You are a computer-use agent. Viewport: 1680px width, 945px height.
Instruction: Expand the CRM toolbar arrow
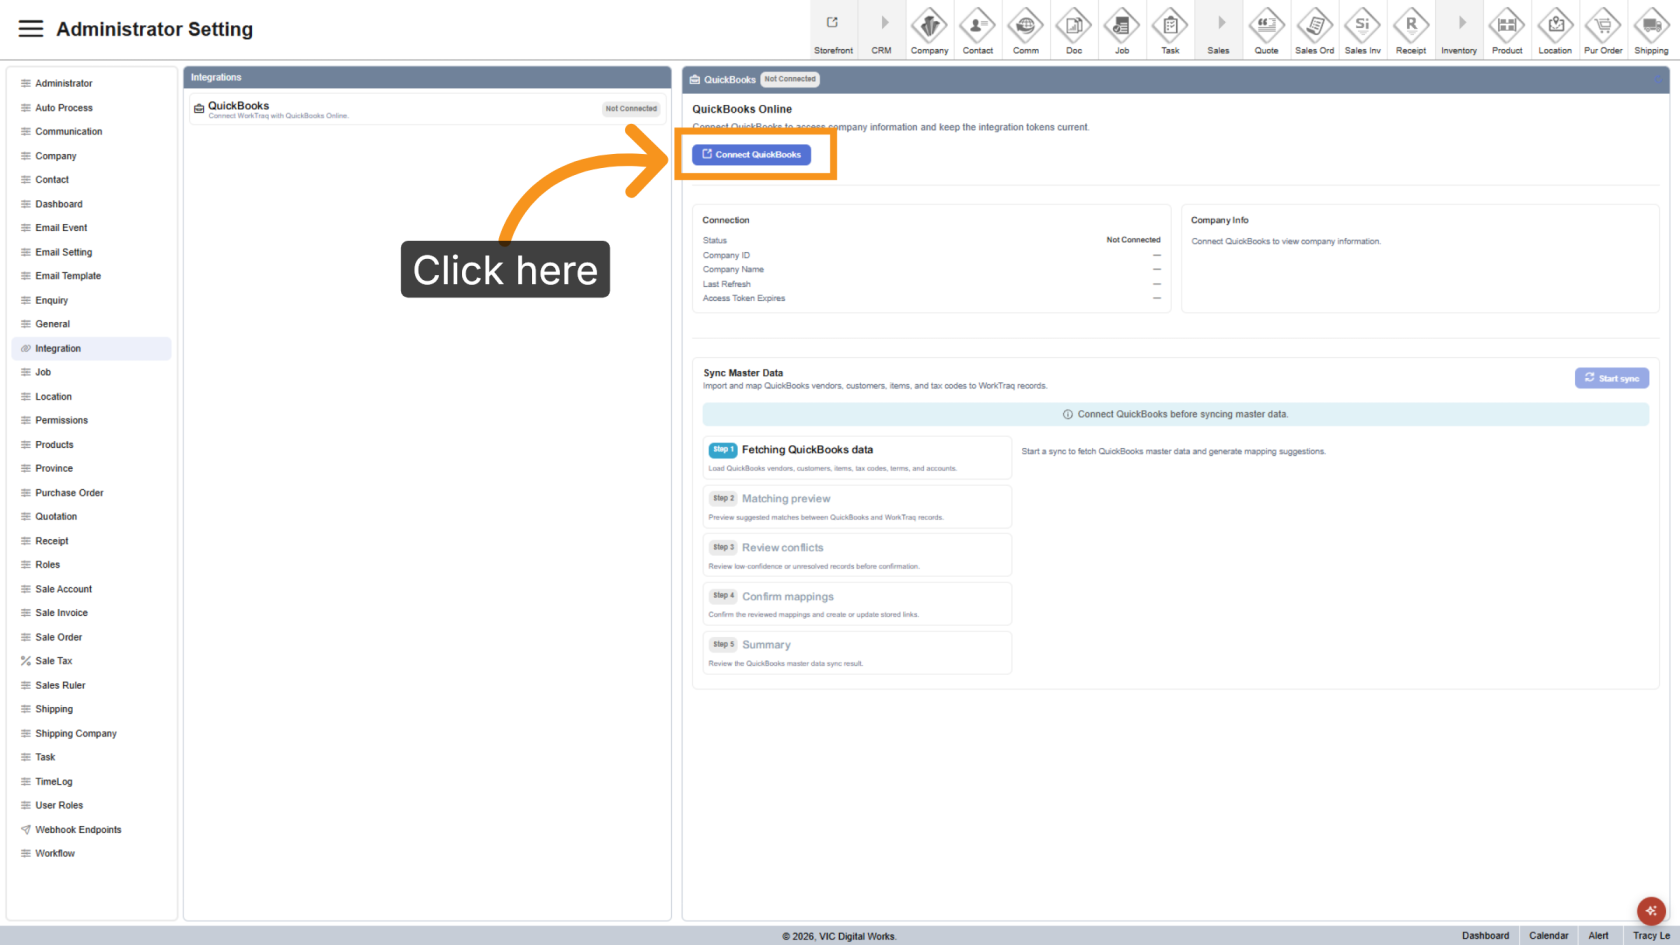click(882, 30)
